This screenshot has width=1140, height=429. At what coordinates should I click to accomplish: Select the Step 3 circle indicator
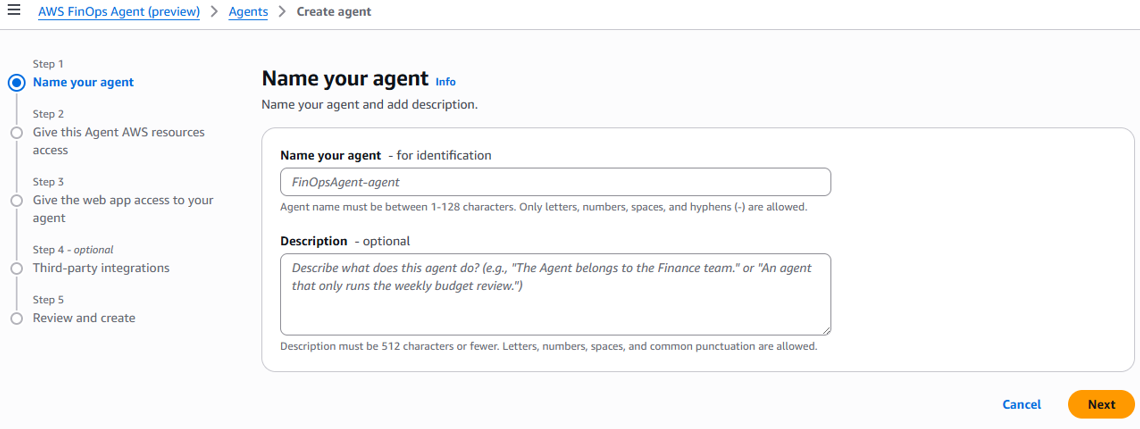(x=17, y=200)
